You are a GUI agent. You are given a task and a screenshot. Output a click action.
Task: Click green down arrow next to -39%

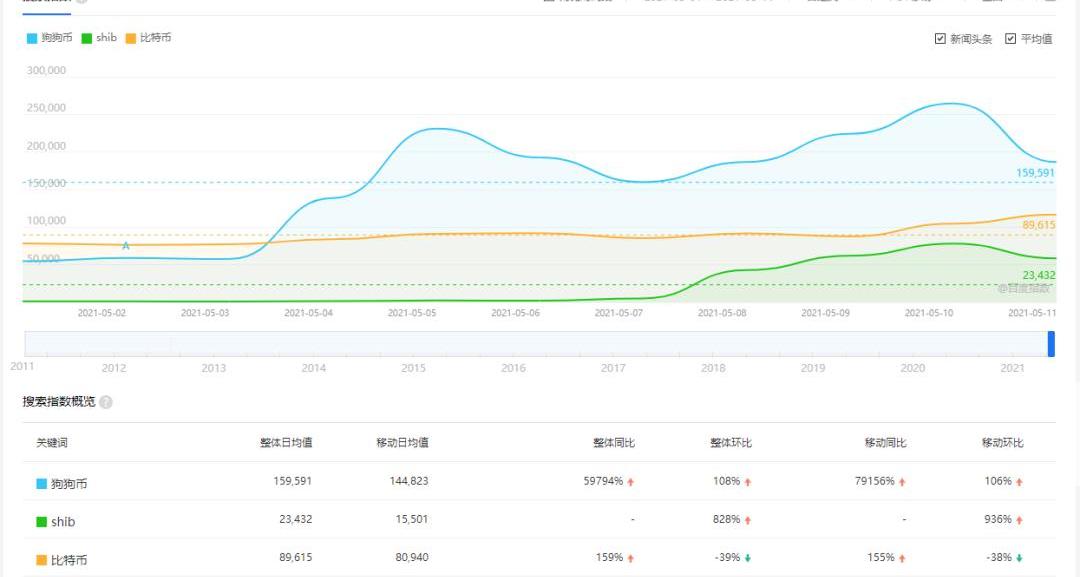[747, 558]
